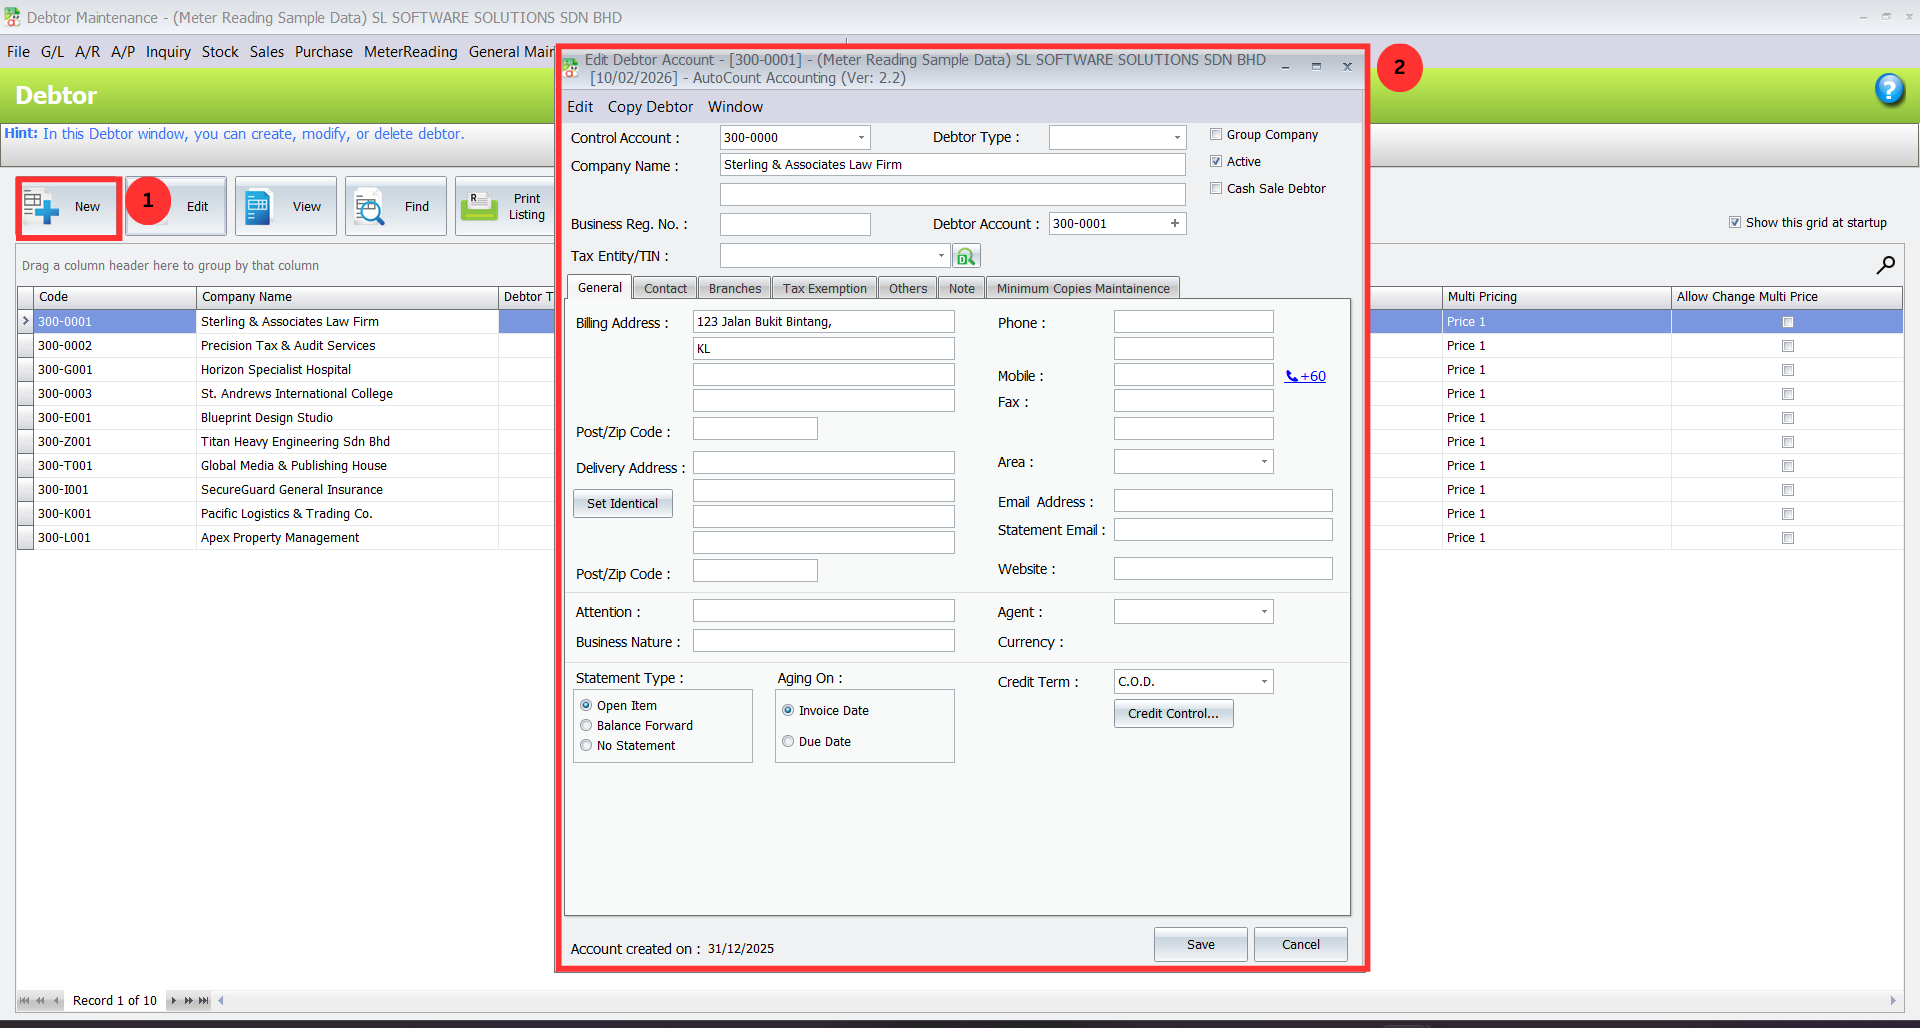Switch to the Contact tab
Viewport: 1920px width, 1028px height.
(x=665, y=289)
